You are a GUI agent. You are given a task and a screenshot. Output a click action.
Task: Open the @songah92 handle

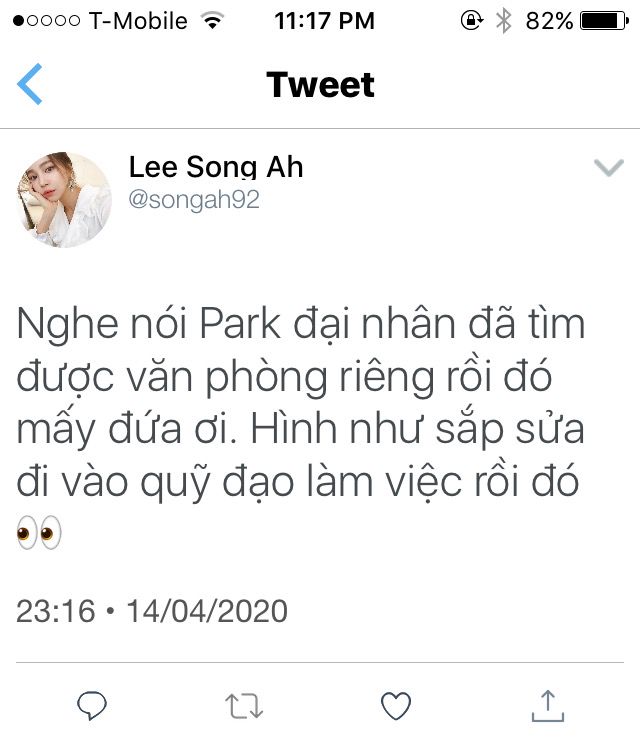click(x=194, y=199)
